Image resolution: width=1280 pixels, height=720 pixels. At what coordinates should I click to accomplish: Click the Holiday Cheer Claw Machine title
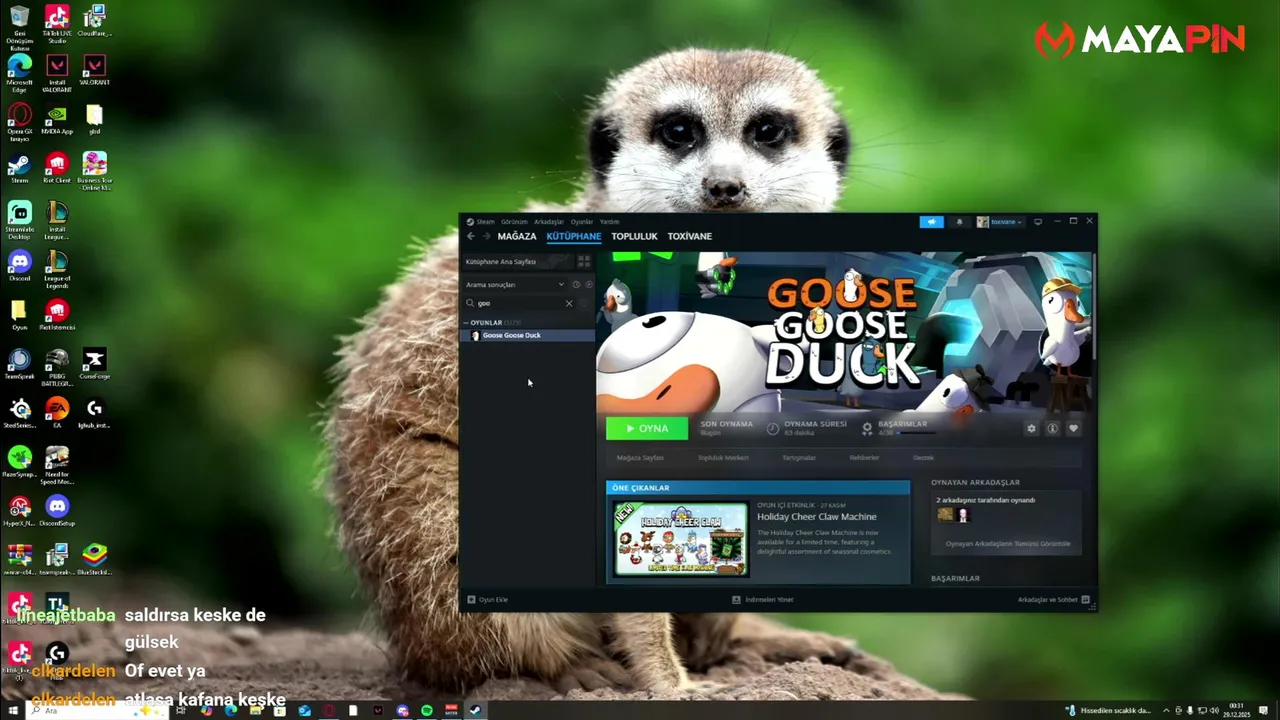pos(816,517)
